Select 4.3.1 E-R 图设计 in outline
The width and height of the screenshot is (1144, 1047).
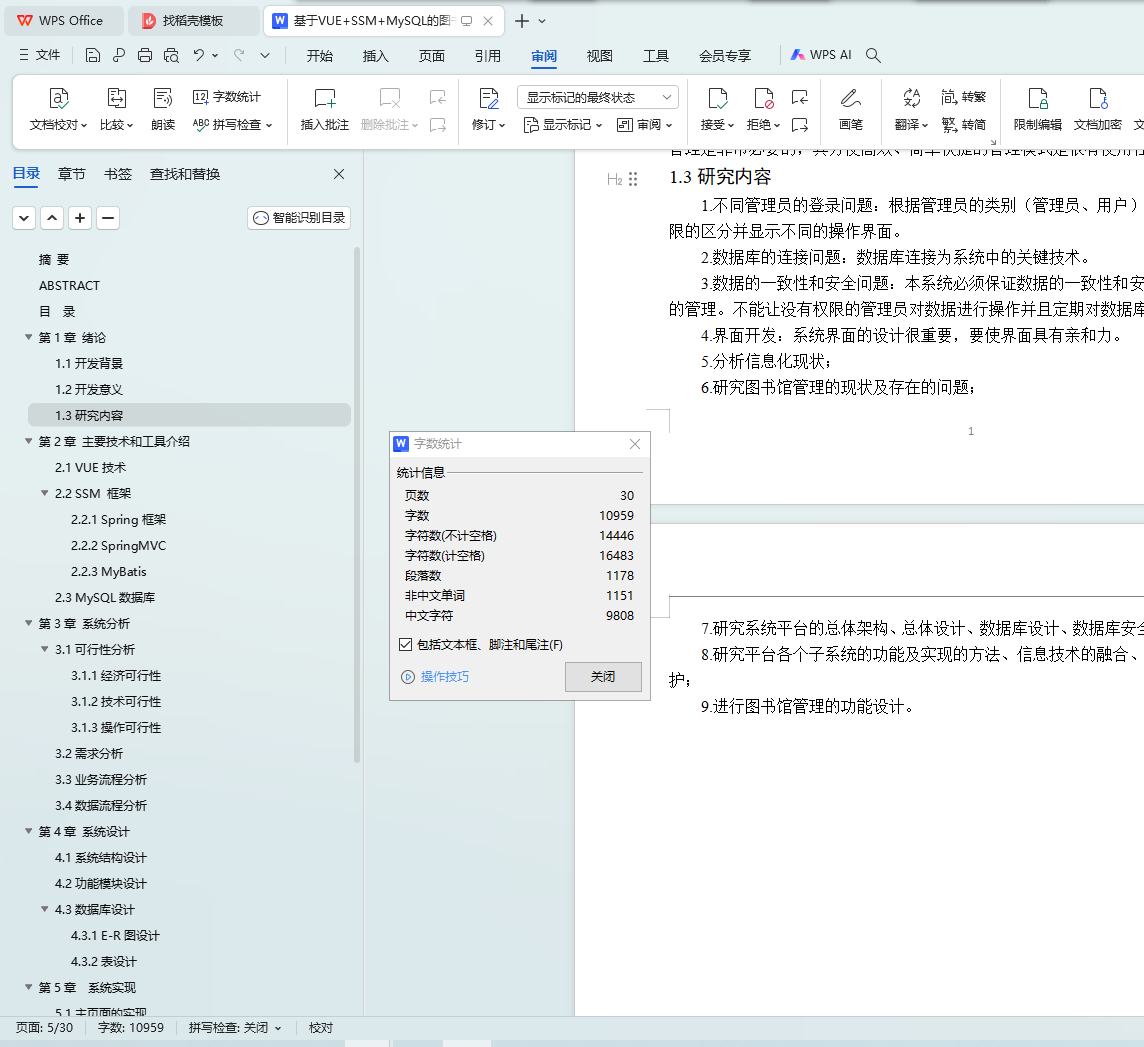[115, 935]
